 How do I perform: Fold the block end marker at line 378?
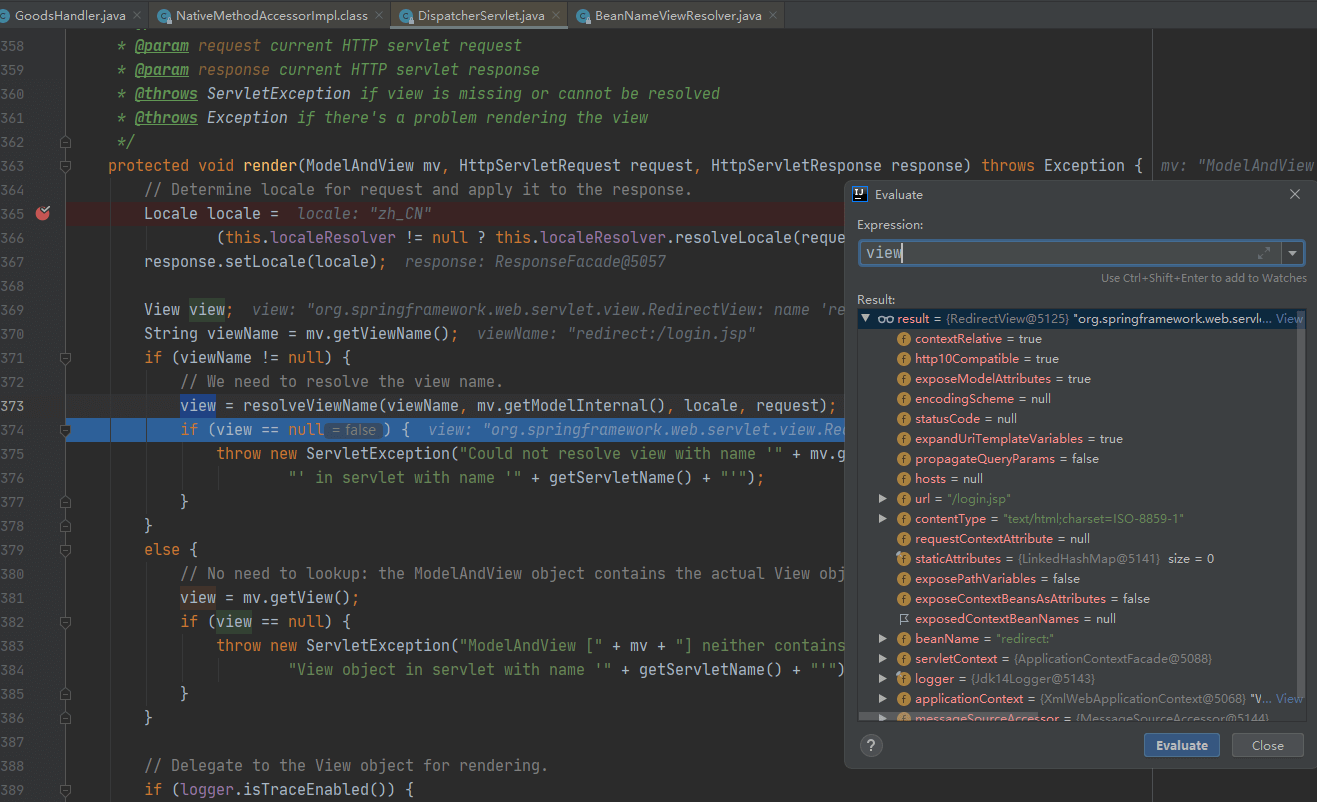(66, 525)
